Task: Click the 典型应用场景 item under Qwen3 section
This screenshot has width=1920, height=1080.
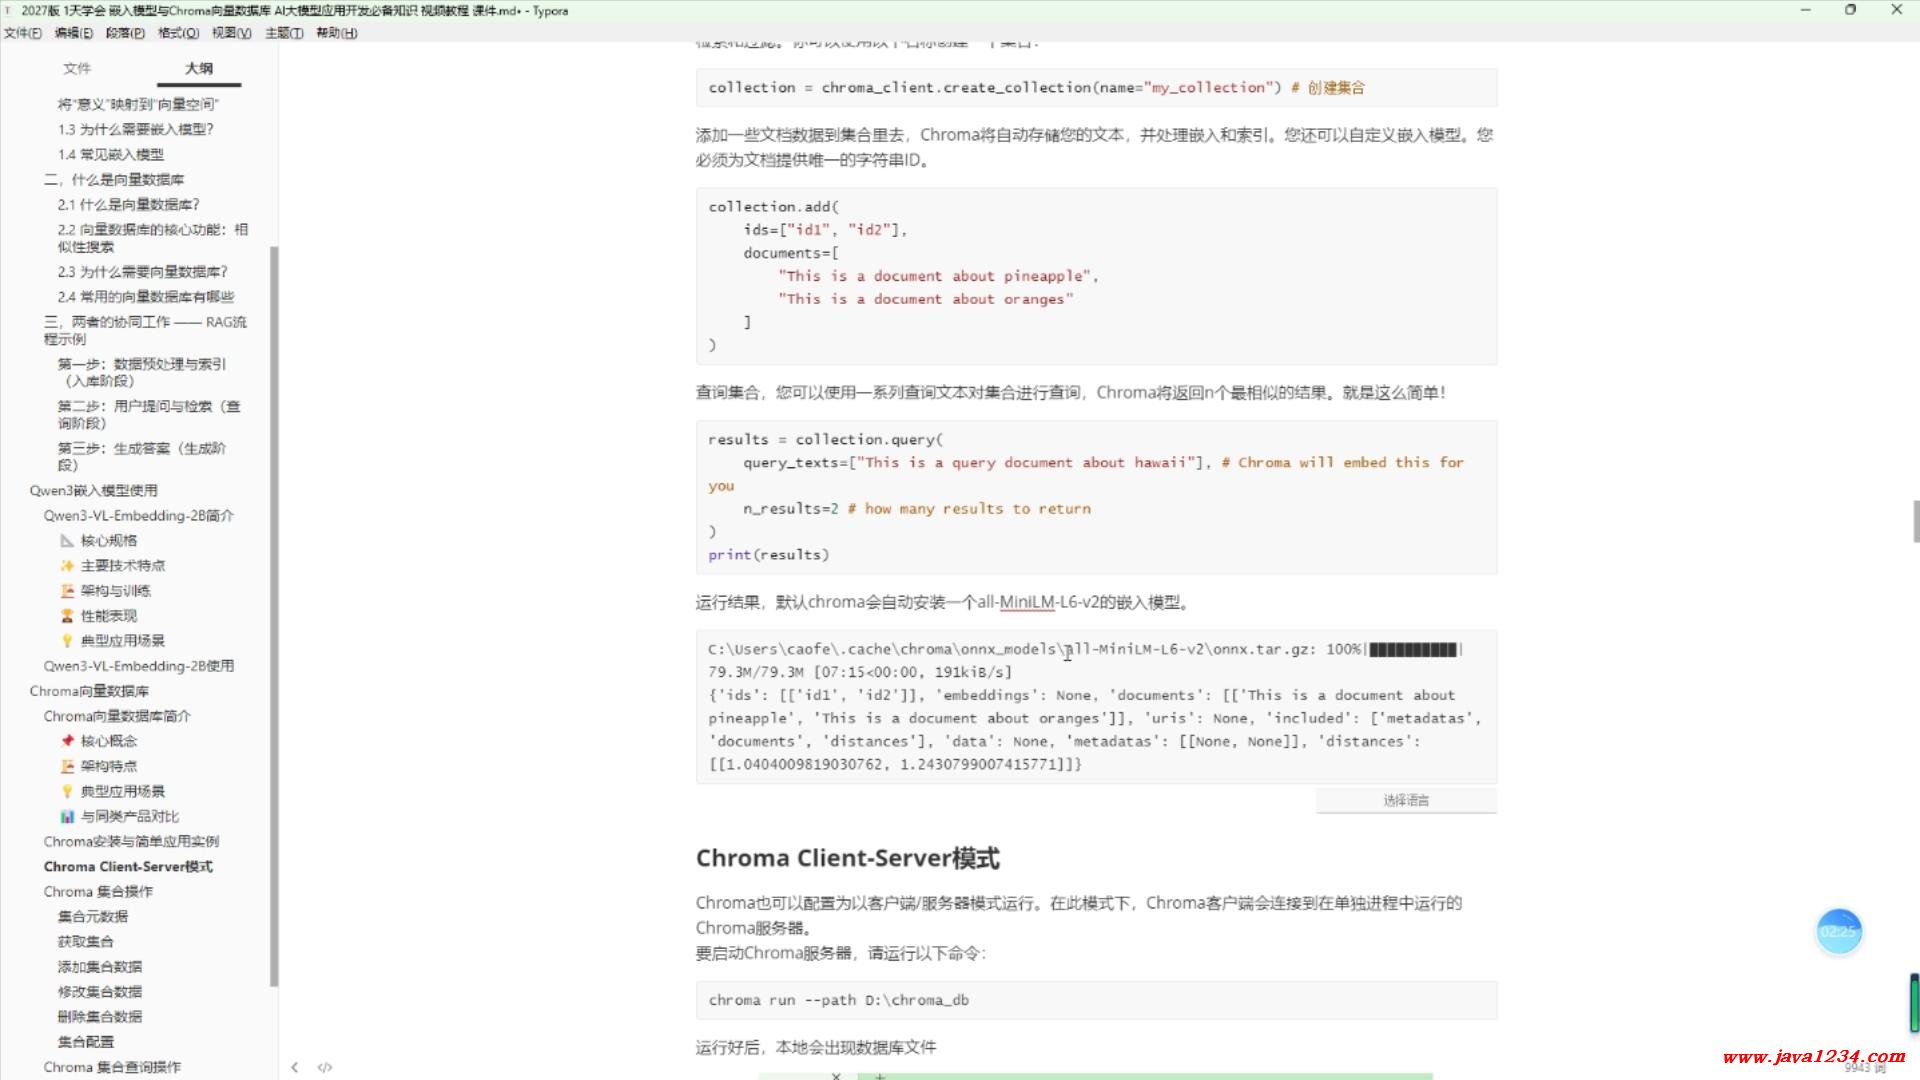Action: pos(122,640)
